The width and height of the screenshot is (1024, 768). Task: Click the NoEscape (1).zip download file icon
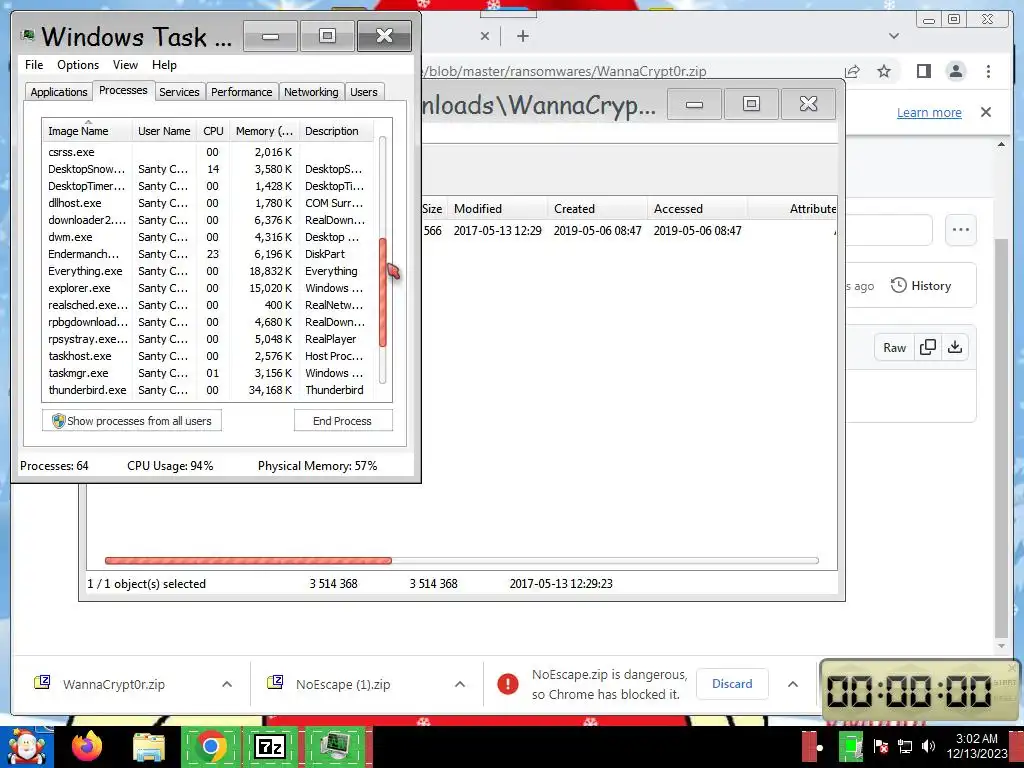click(x=275, y=683)
